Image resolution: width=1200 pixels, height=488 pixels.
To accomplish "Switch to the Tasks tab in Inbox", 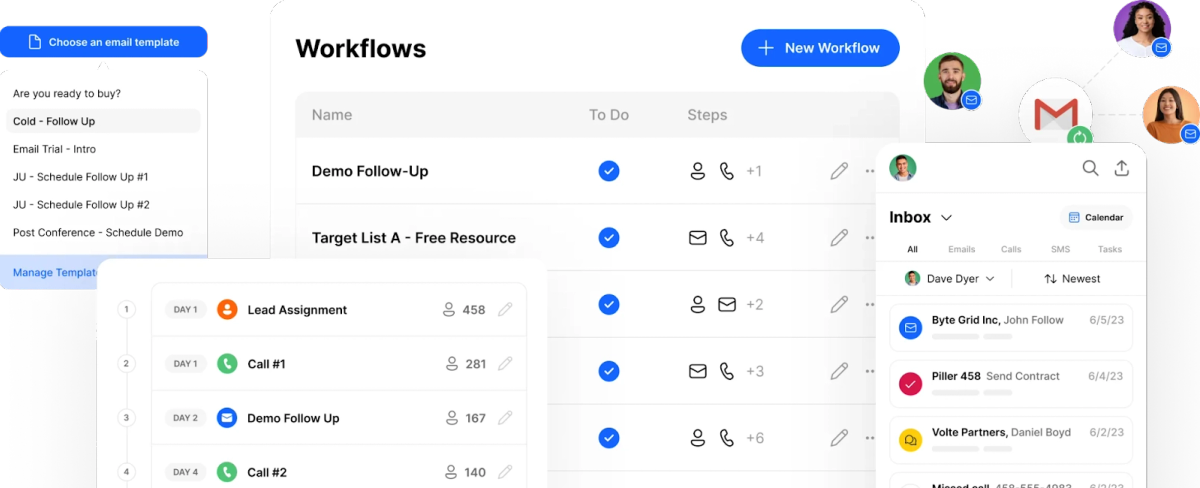I will point(1110,249).
